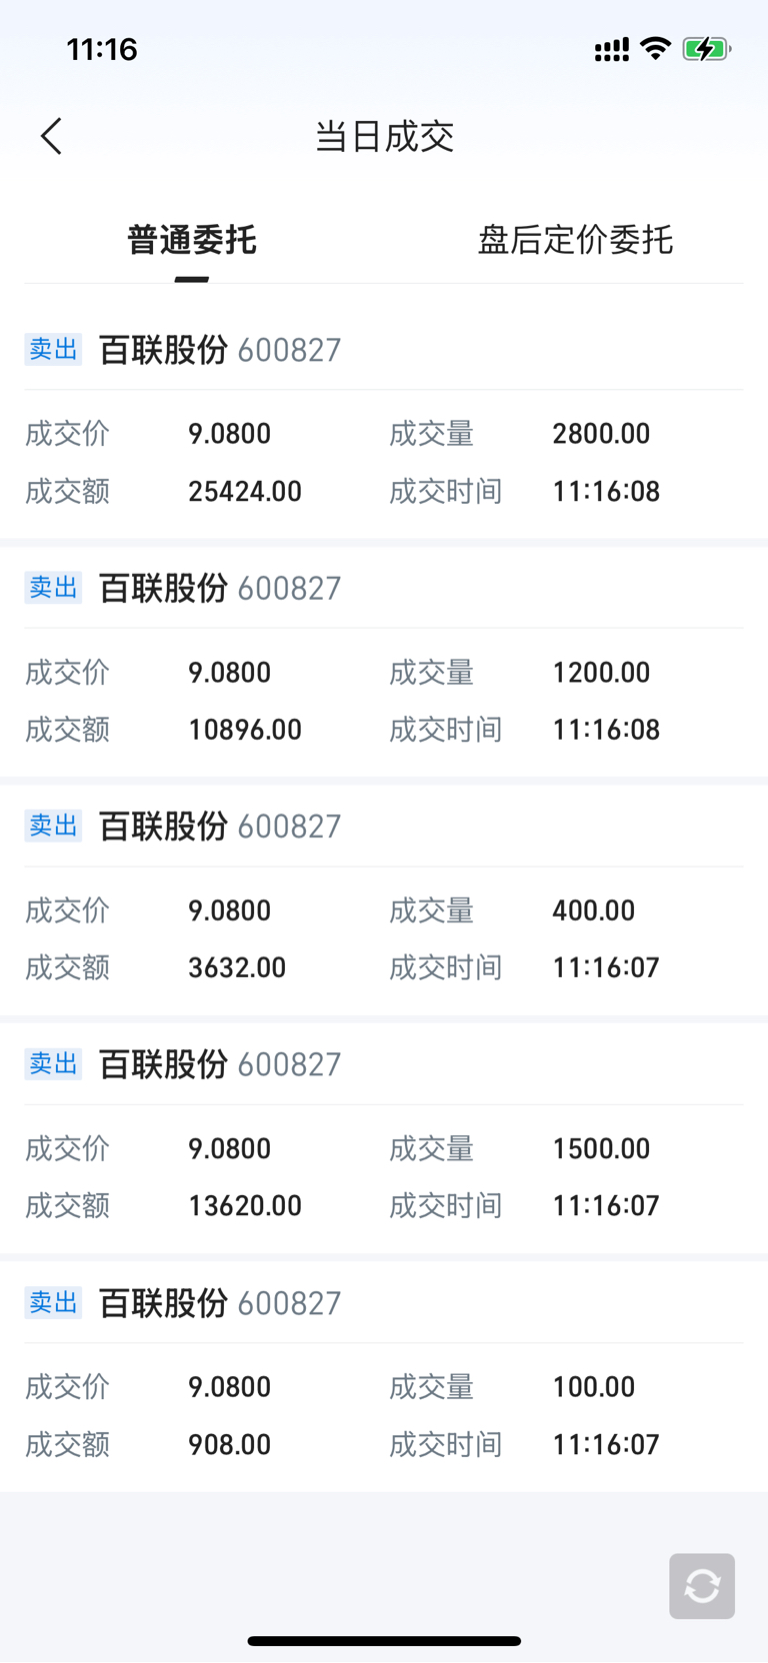Image resolution: width=768 pixels, height=1663 pixels.
Task: Tap the 当日成交 page title
Action: coord(384,136)
